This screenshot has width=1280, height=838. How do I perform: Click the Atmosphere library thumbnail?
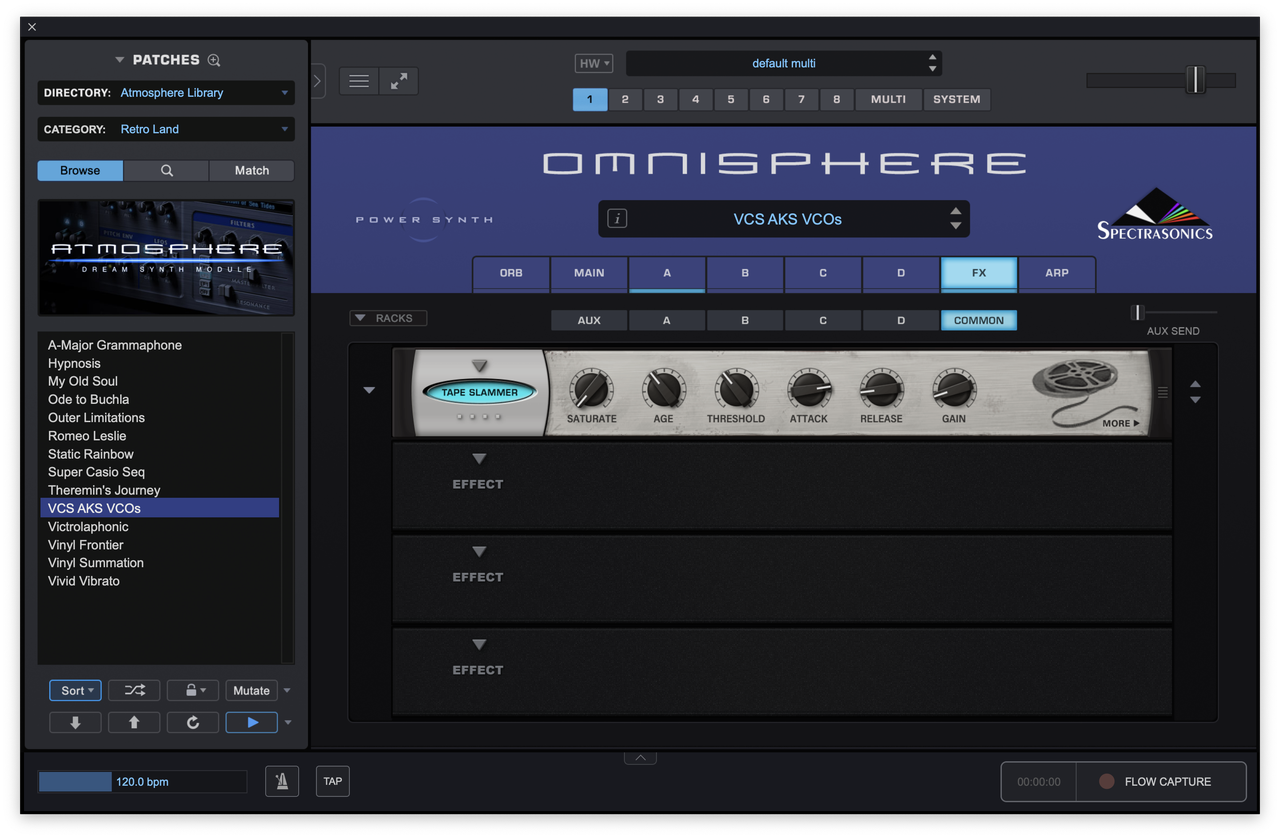click(166, 258)
